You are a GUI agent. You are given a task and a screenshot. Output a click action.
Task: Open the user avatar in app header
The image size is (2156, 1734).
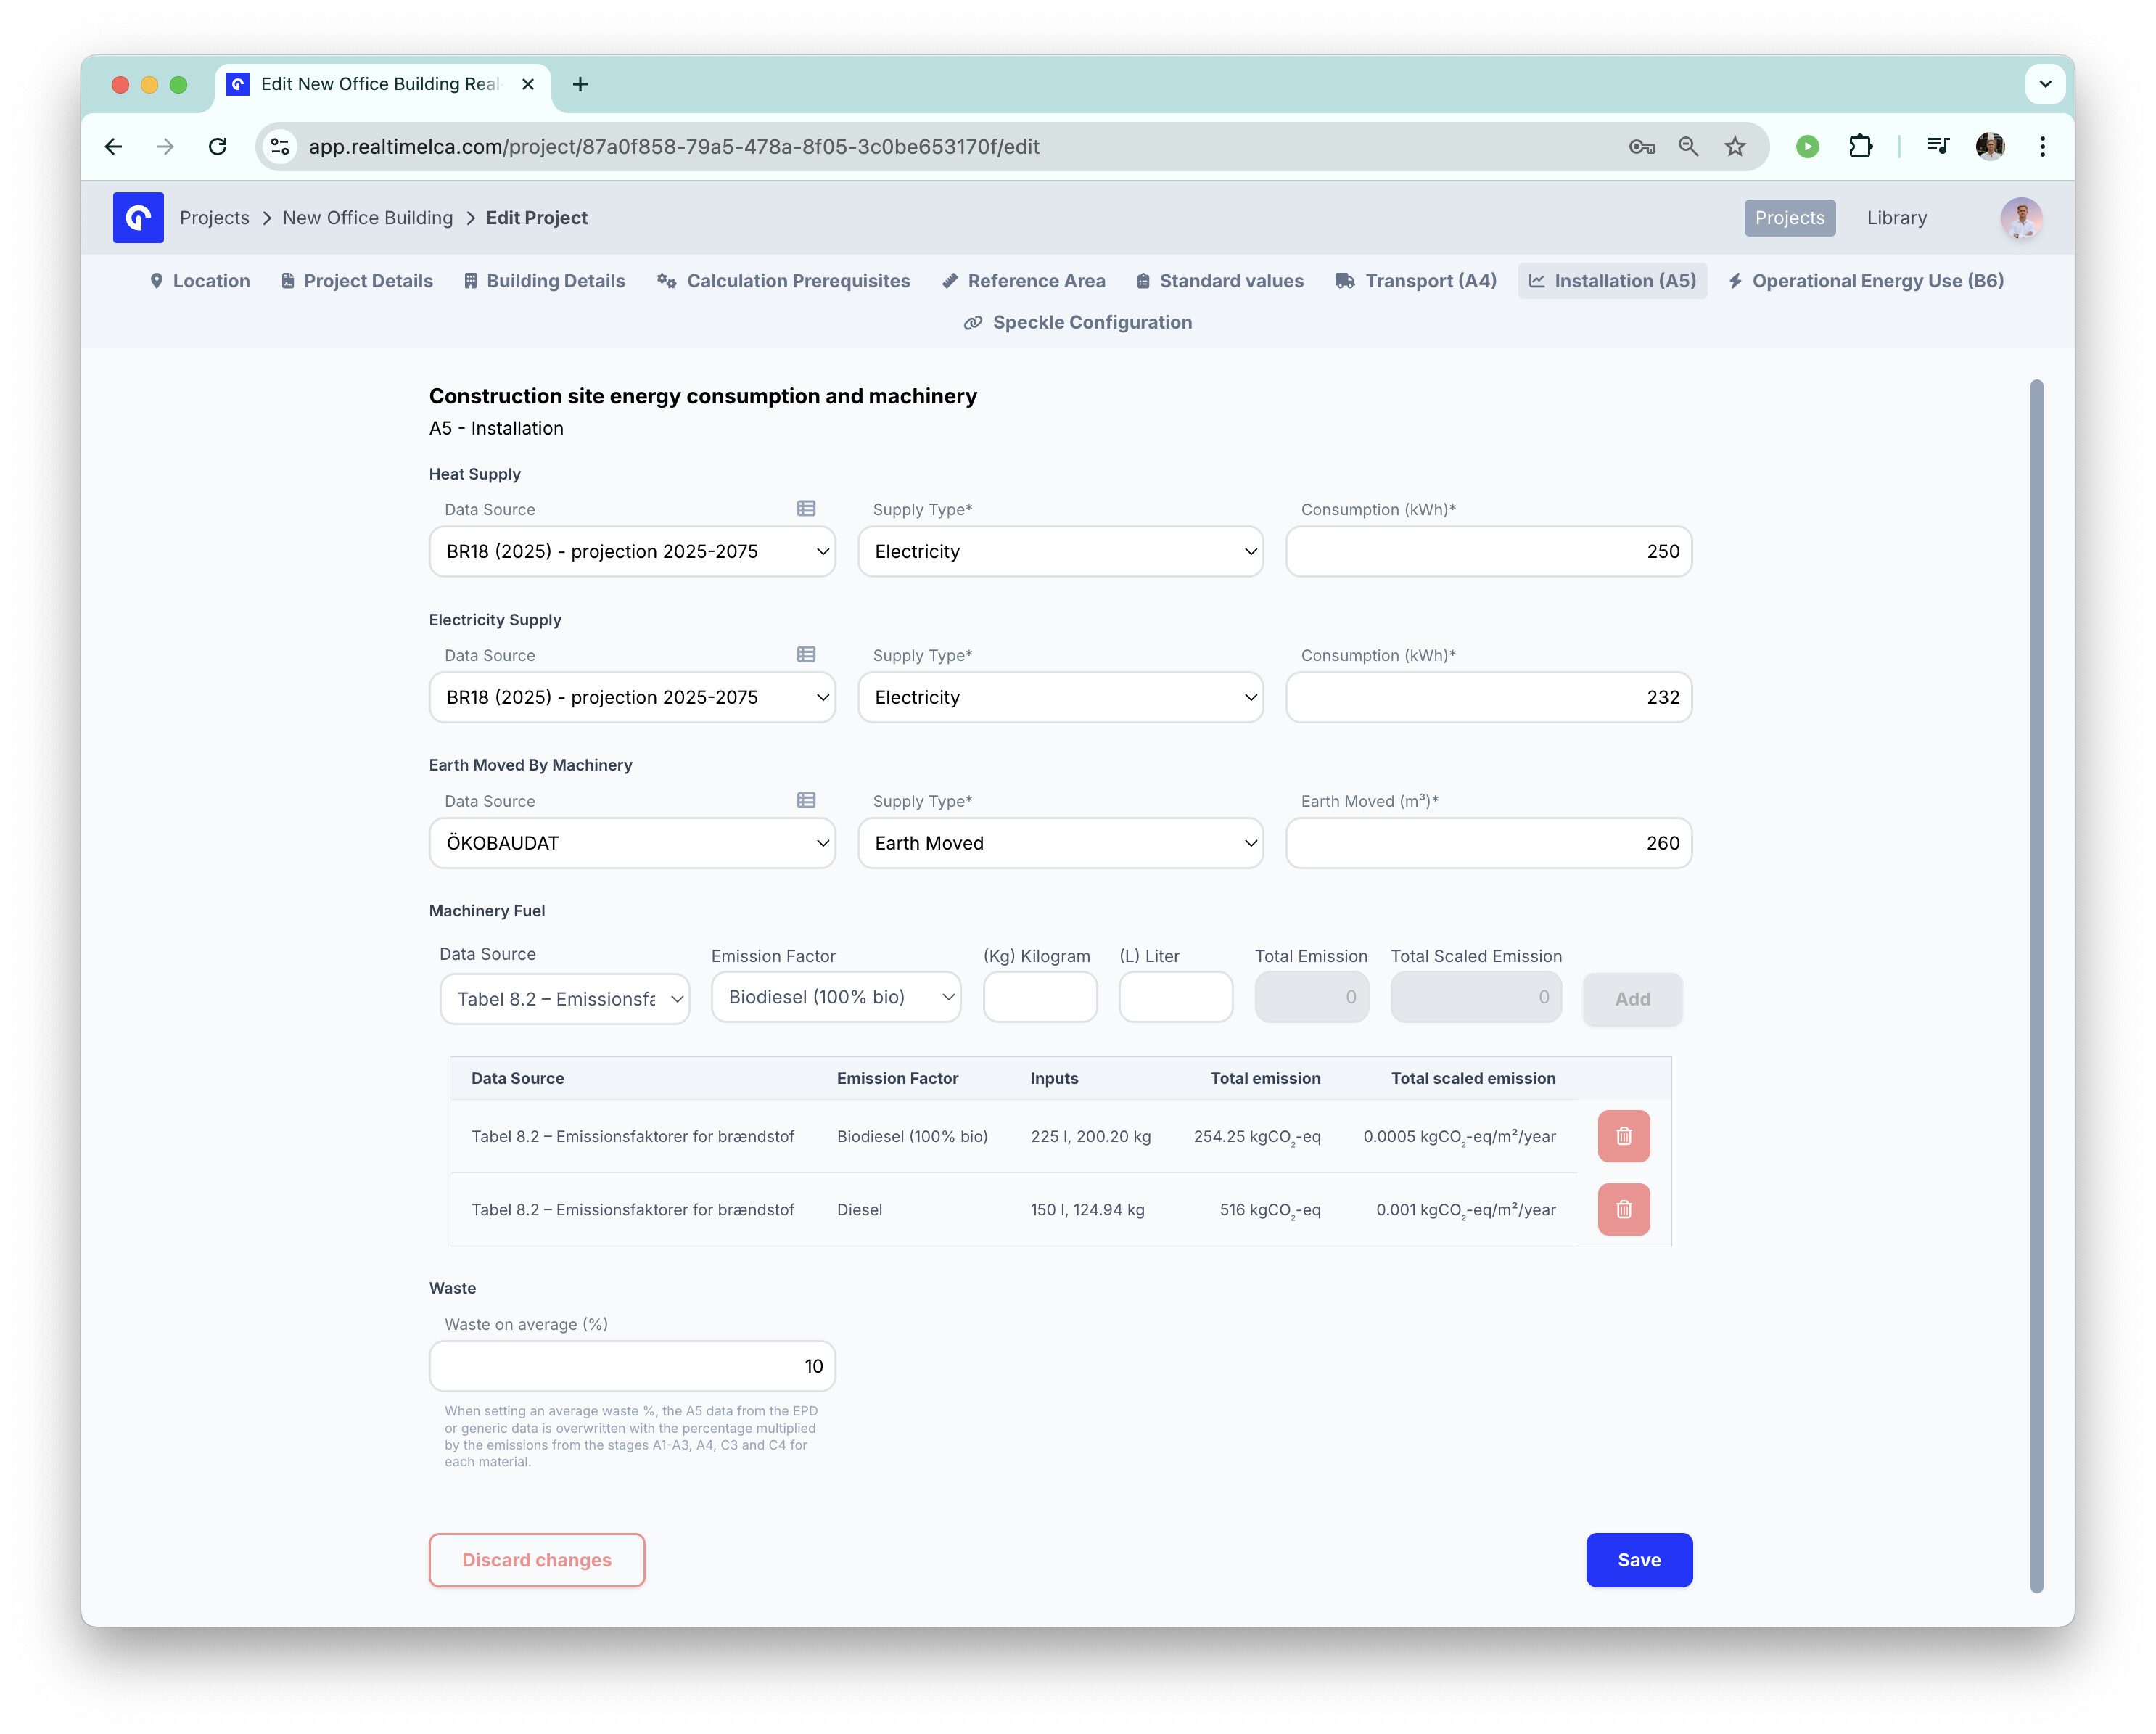[x=2020, y=218]
